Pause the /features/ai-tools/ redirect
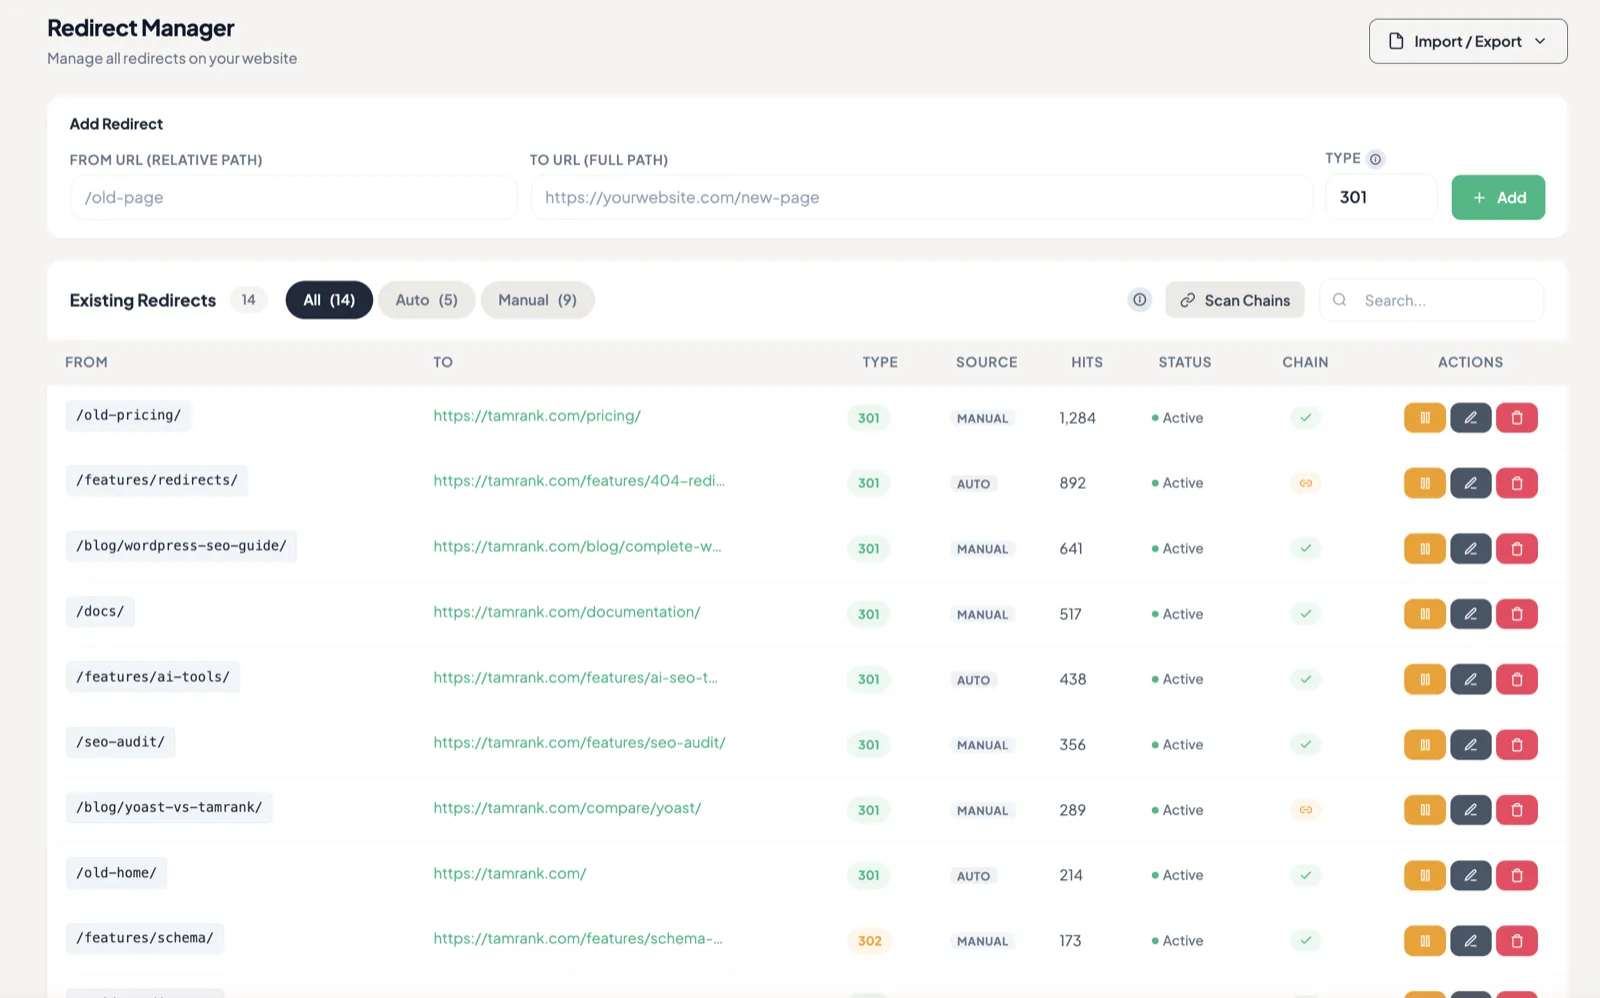 tap(1424, 679)
